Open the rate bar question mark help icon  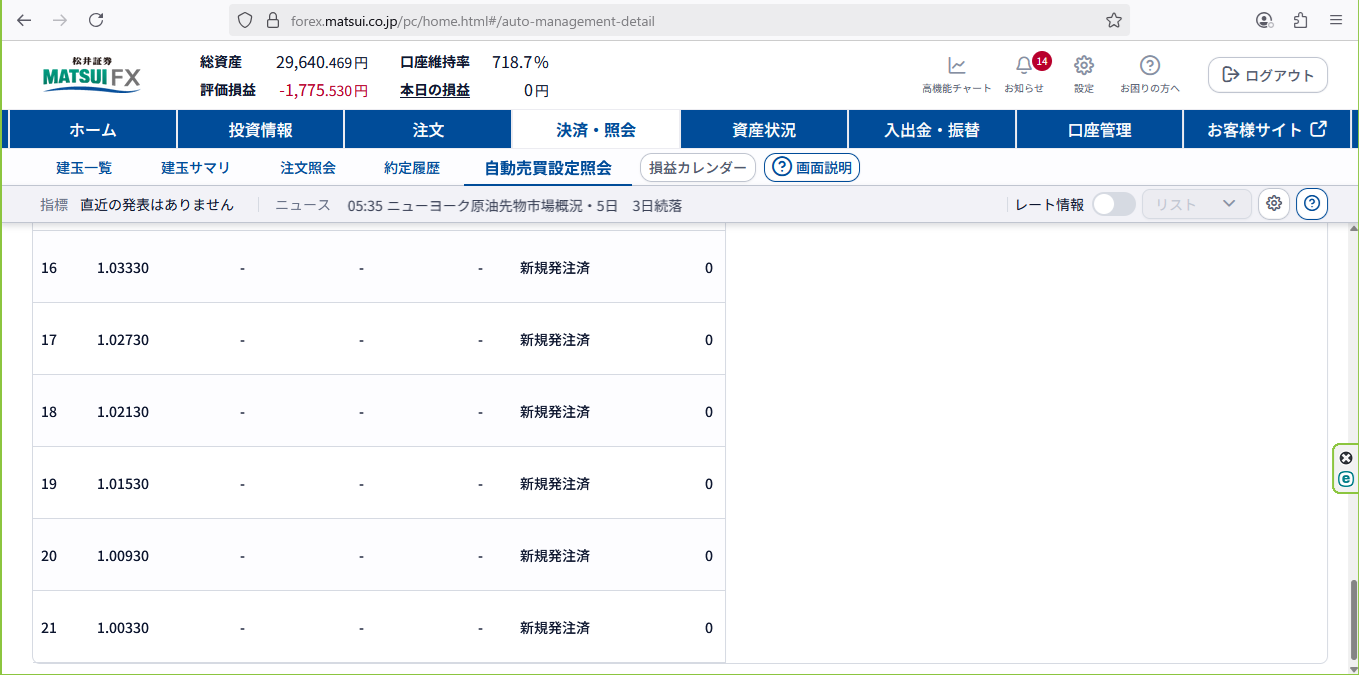pyautogui.click(x=1312, y=204)
